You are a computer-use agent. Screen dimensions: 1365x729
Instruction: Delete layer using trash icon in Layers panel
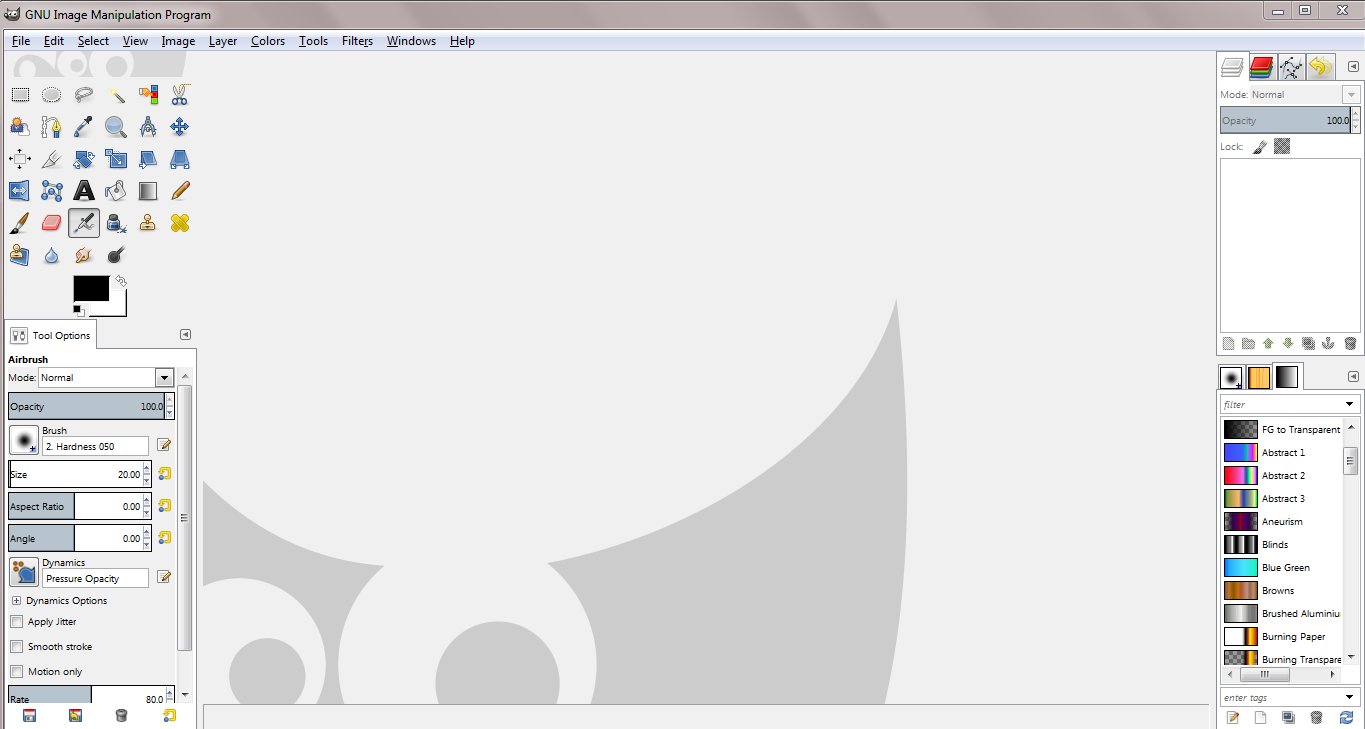(x=1350, y=343)
